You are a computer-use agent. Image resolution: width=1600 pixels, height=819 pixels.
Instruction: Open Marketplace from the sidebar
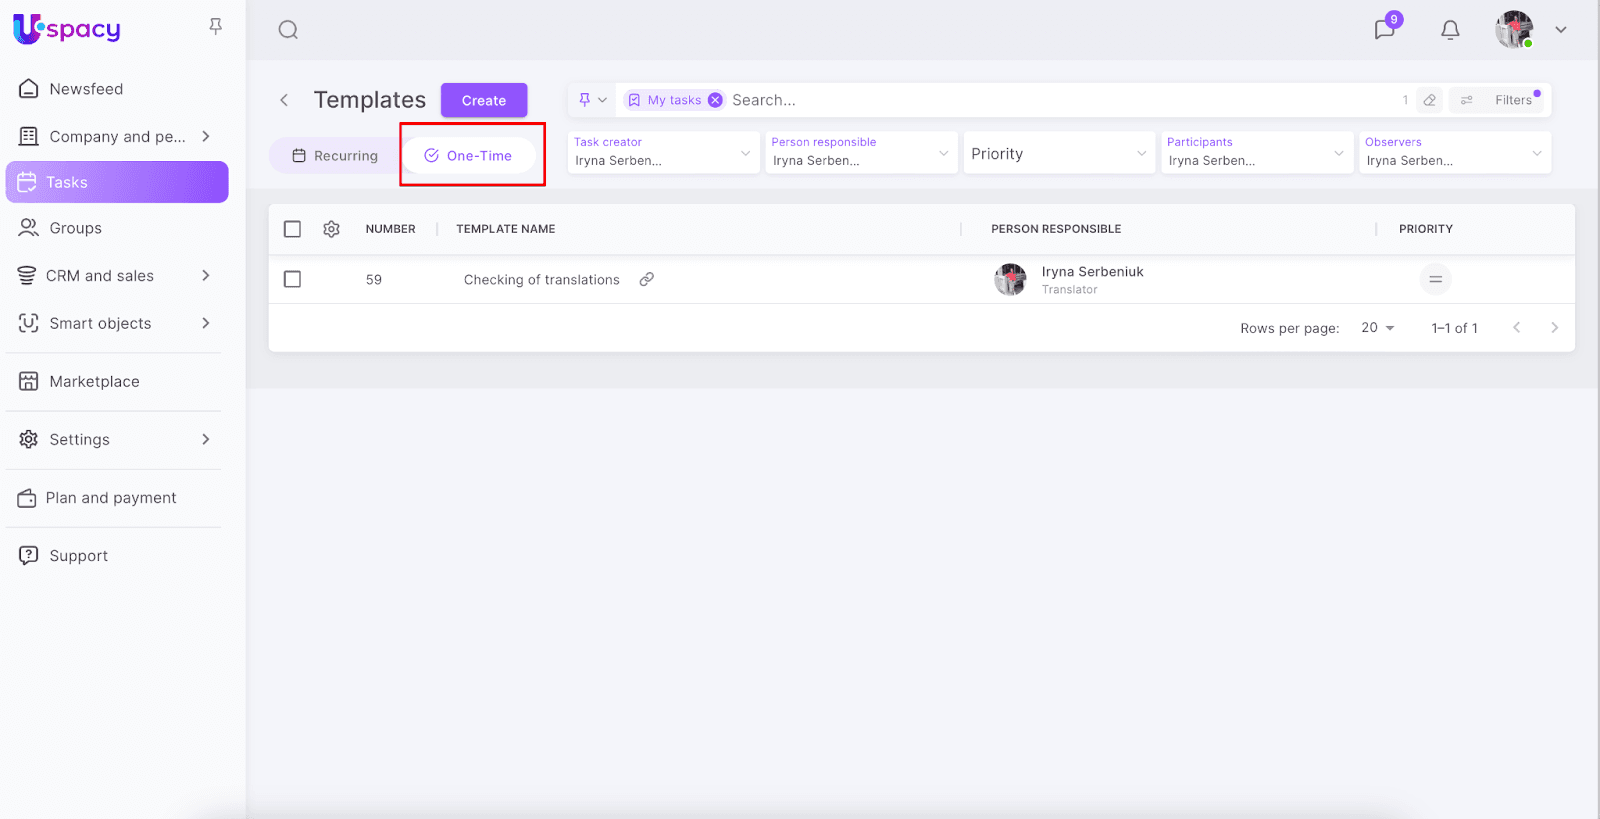pos(94,382)
